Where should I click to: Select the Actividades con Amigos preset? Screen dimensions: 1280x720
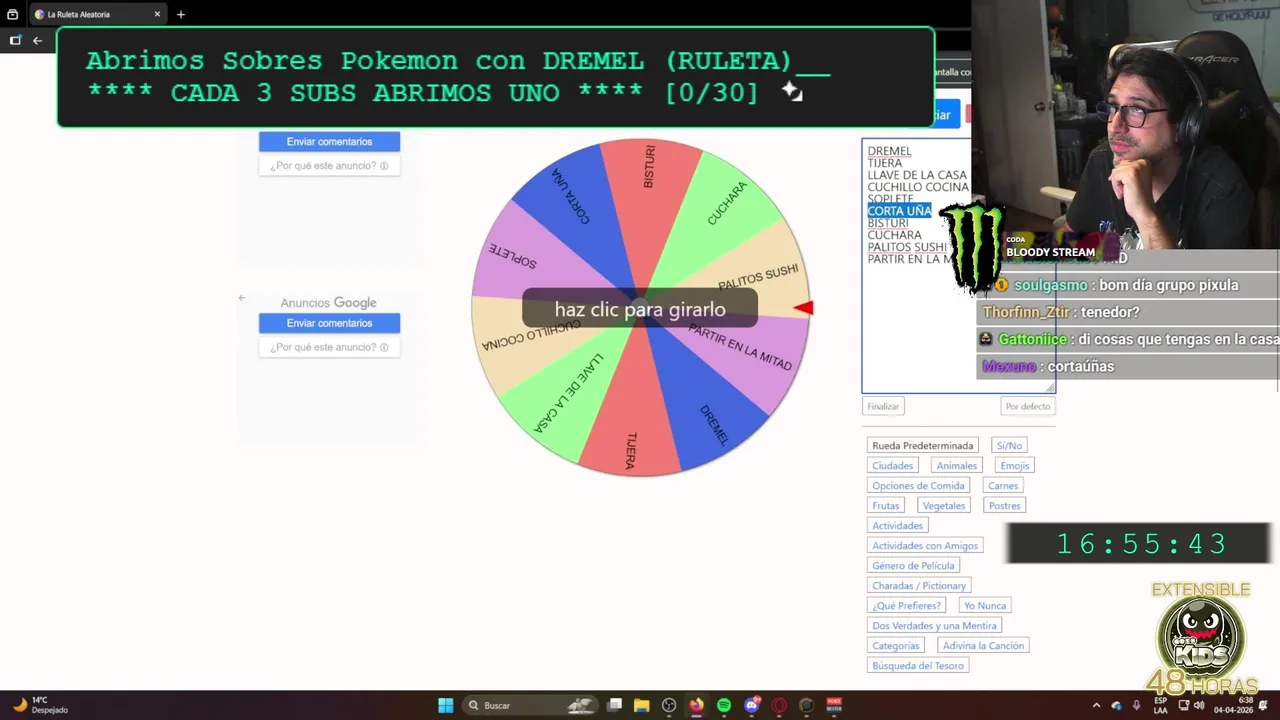click(x=925, y=546)
